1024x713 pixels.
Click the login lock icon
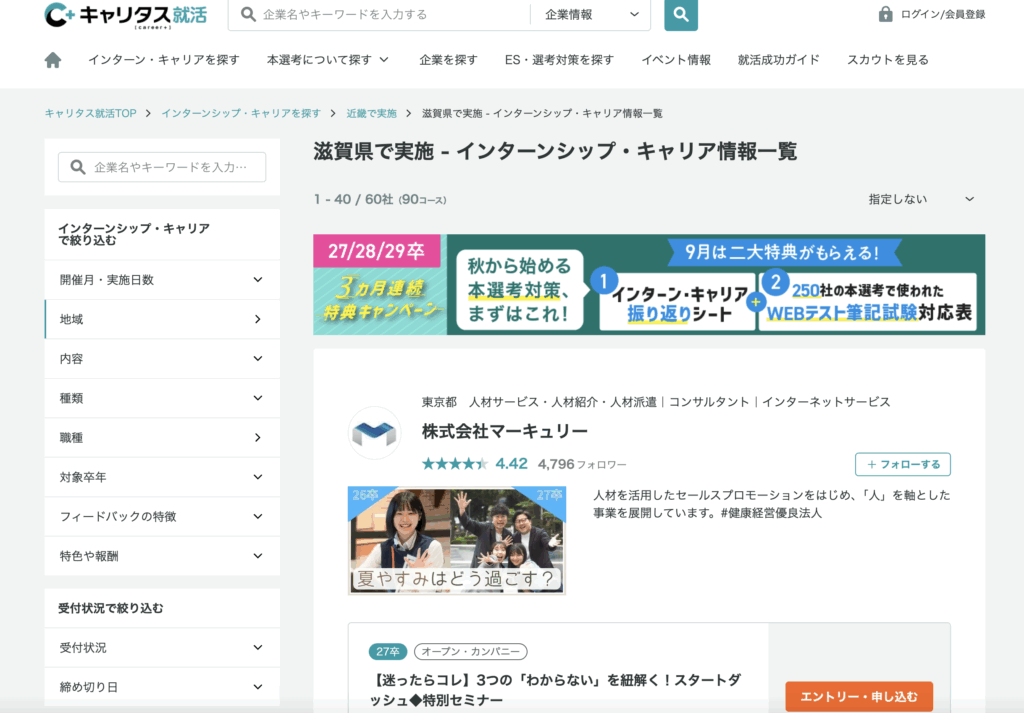[x=885, y=14]
